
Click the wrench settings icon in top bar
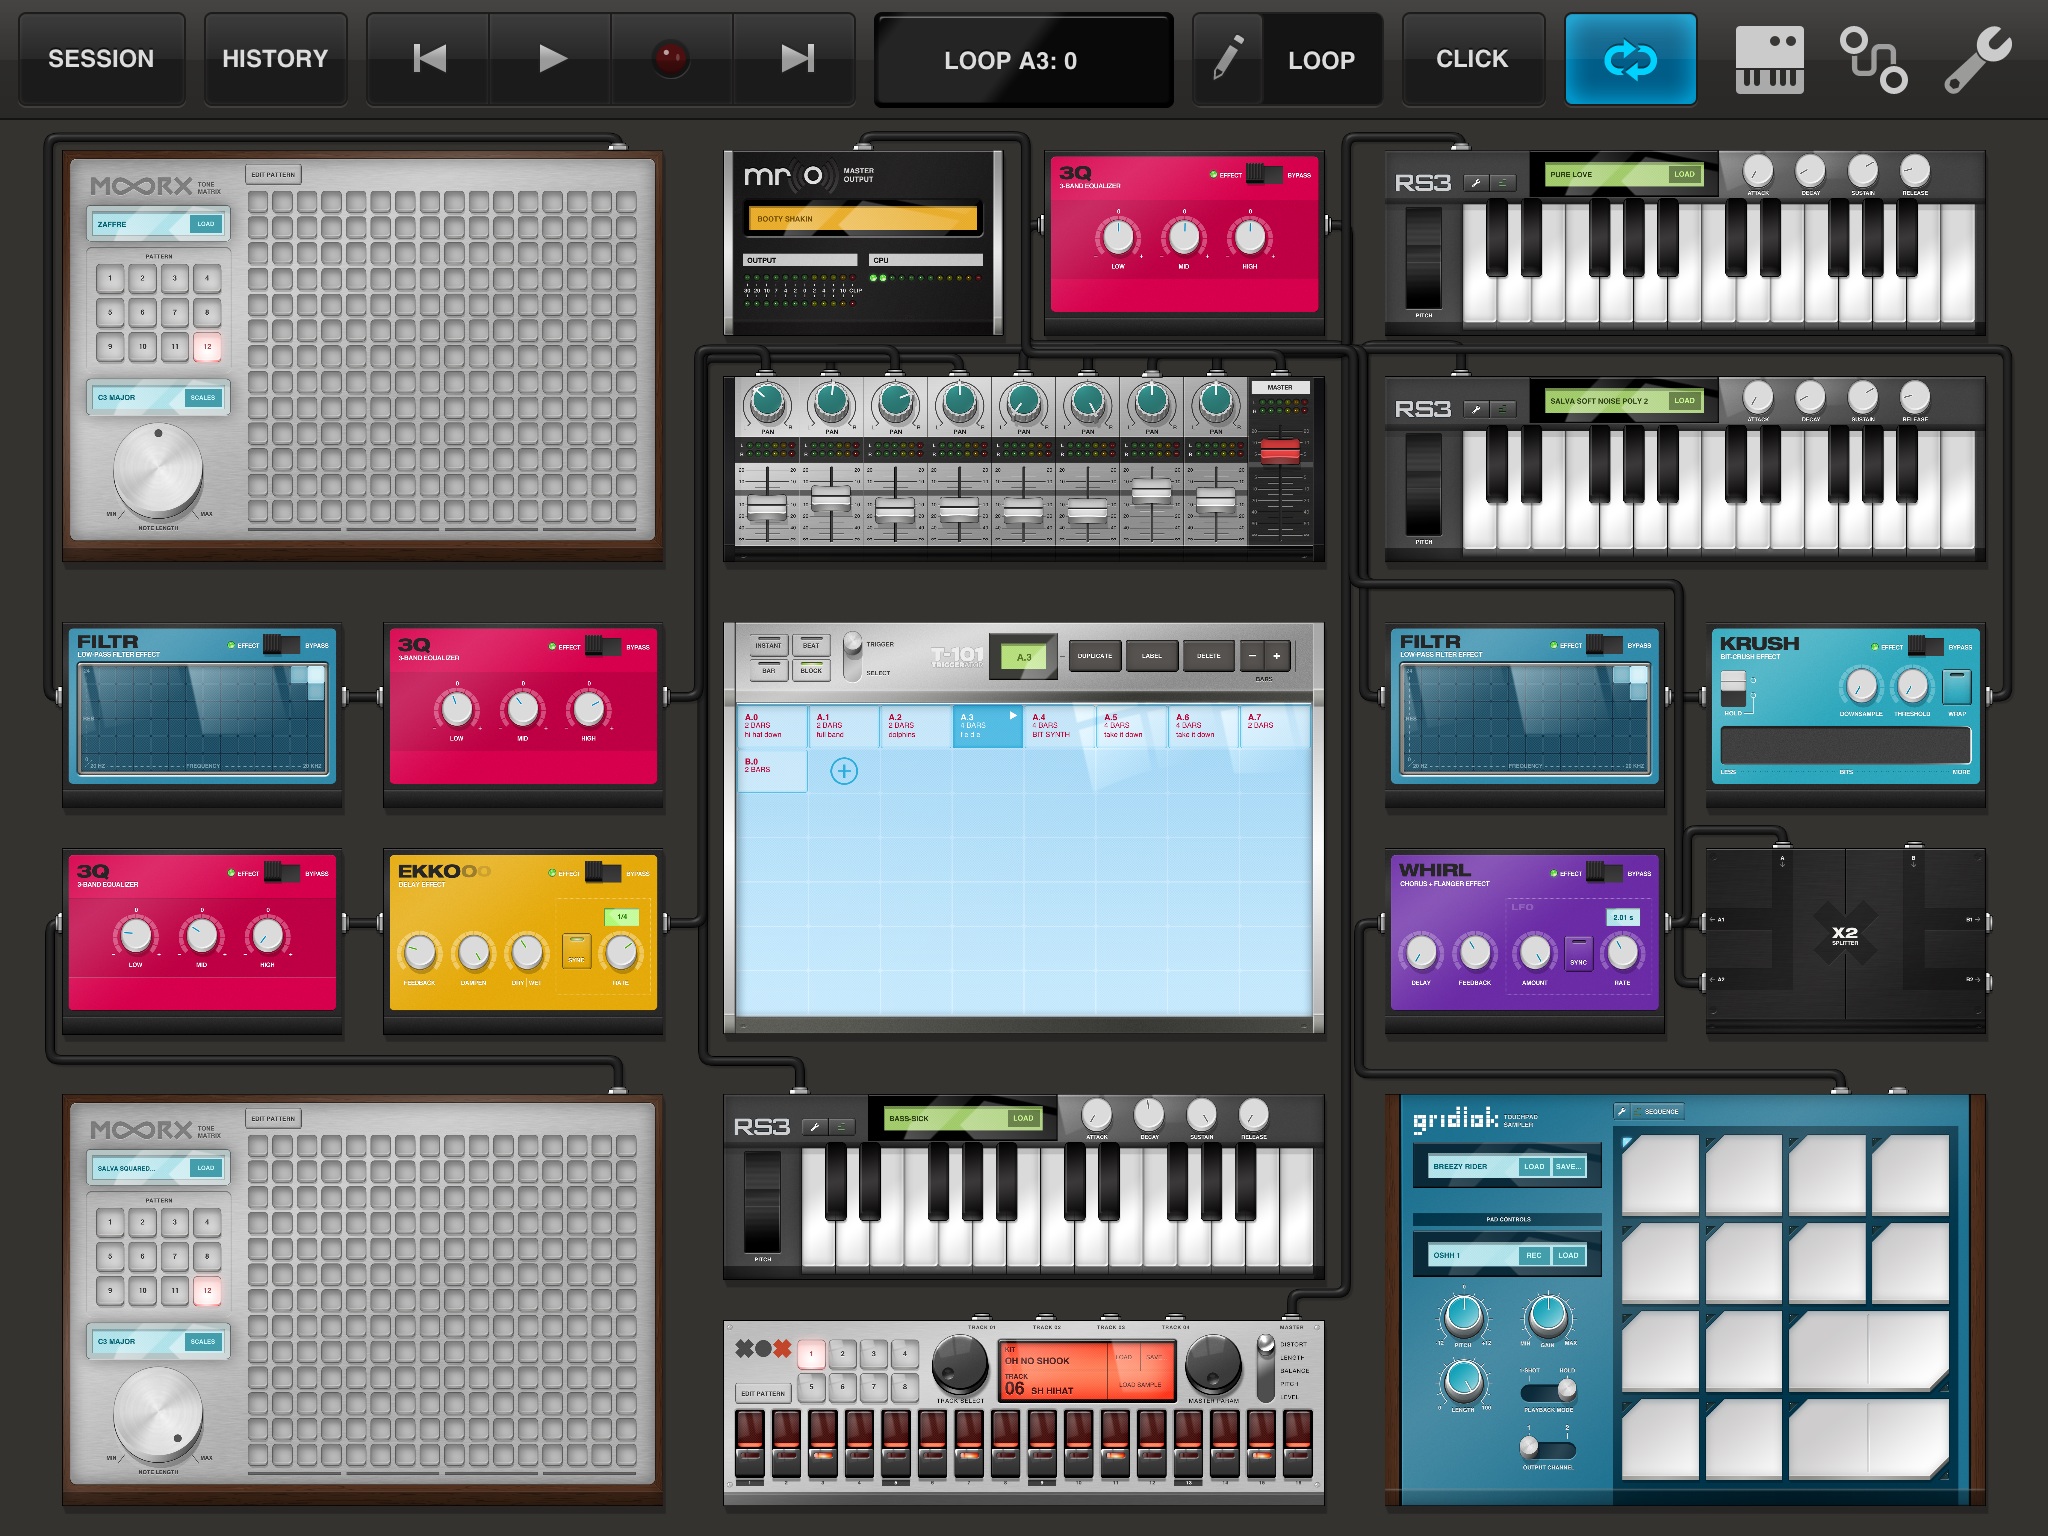[1977, 60]
